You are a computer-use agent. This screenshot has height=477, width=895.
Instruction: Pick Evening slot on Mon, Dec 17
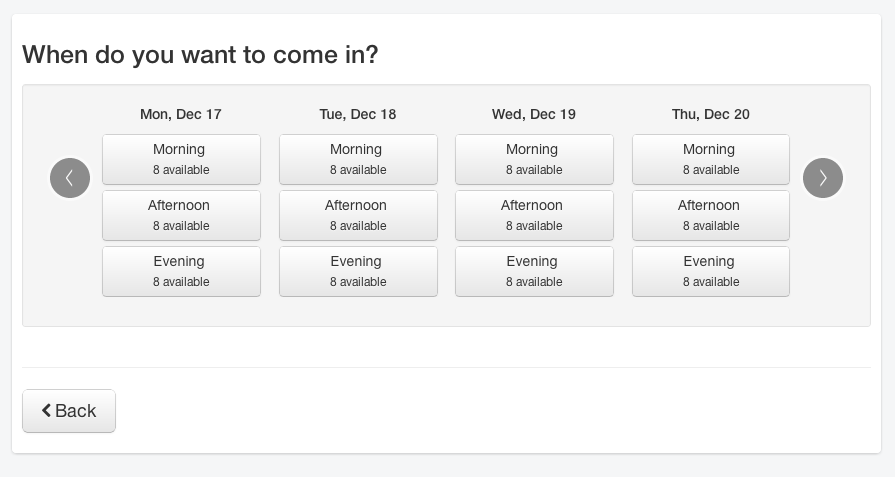tap(181, 271)
